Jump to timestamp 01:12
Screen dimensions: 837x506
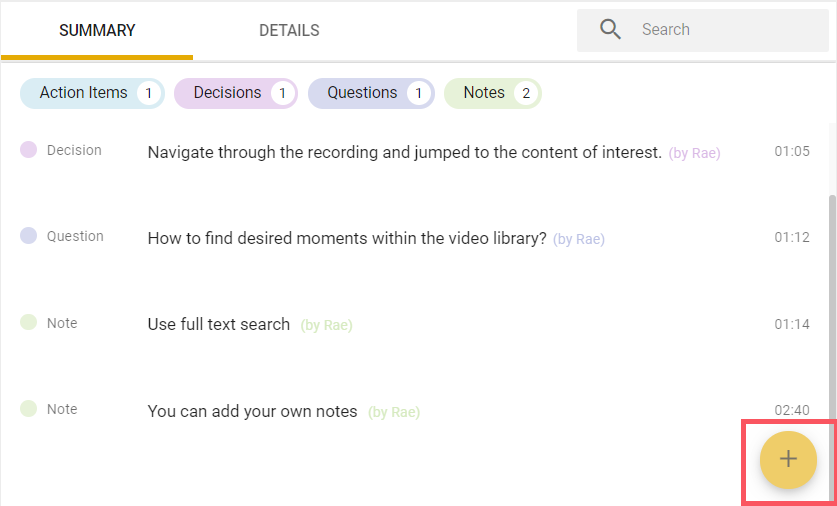(792, 238)
